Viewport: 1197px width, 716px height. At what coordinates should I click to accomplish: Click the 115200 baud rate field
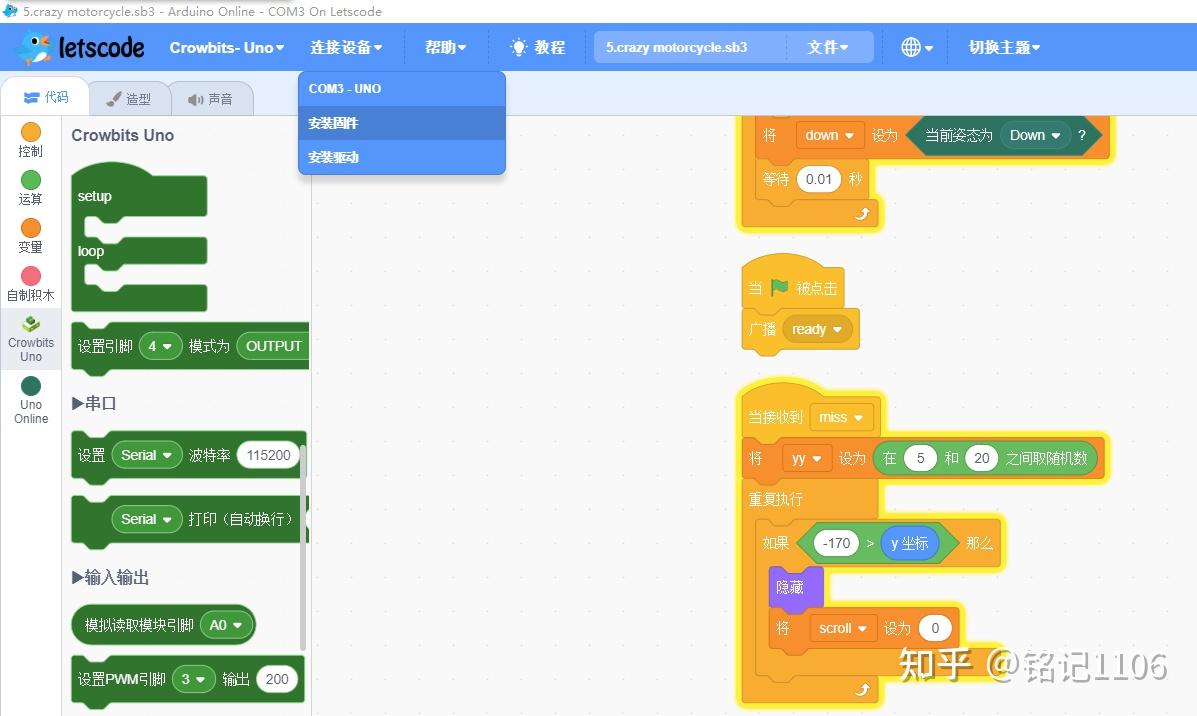point(267,455)
